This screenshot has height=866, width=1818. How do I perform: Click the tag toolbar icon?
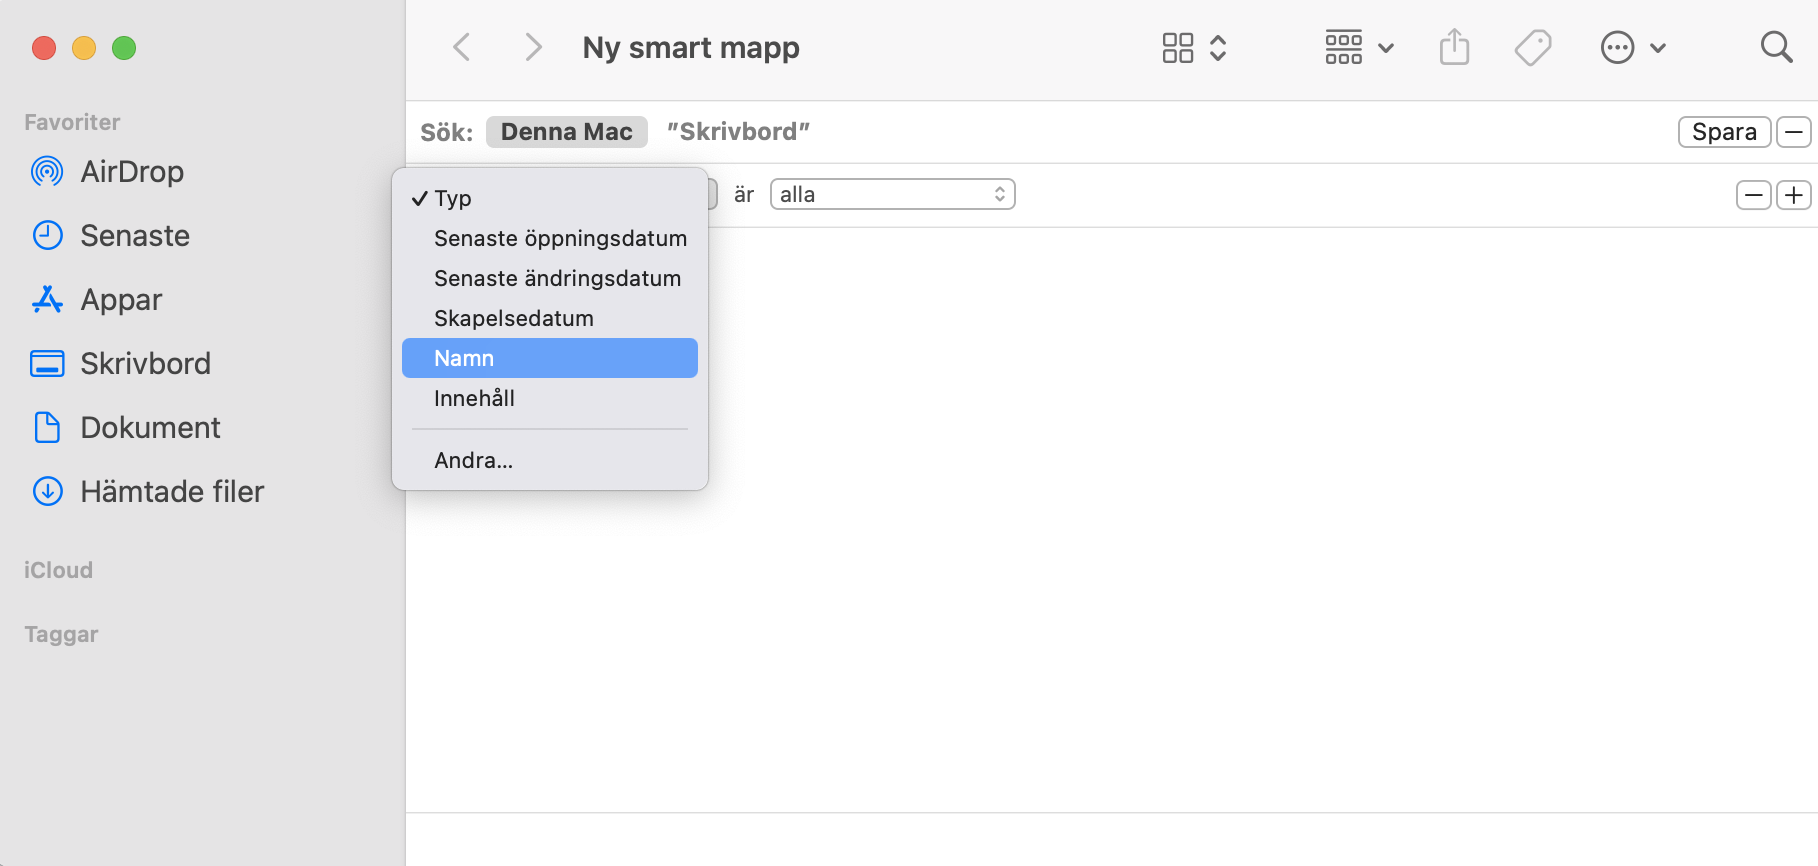[x=1533, y=47]
